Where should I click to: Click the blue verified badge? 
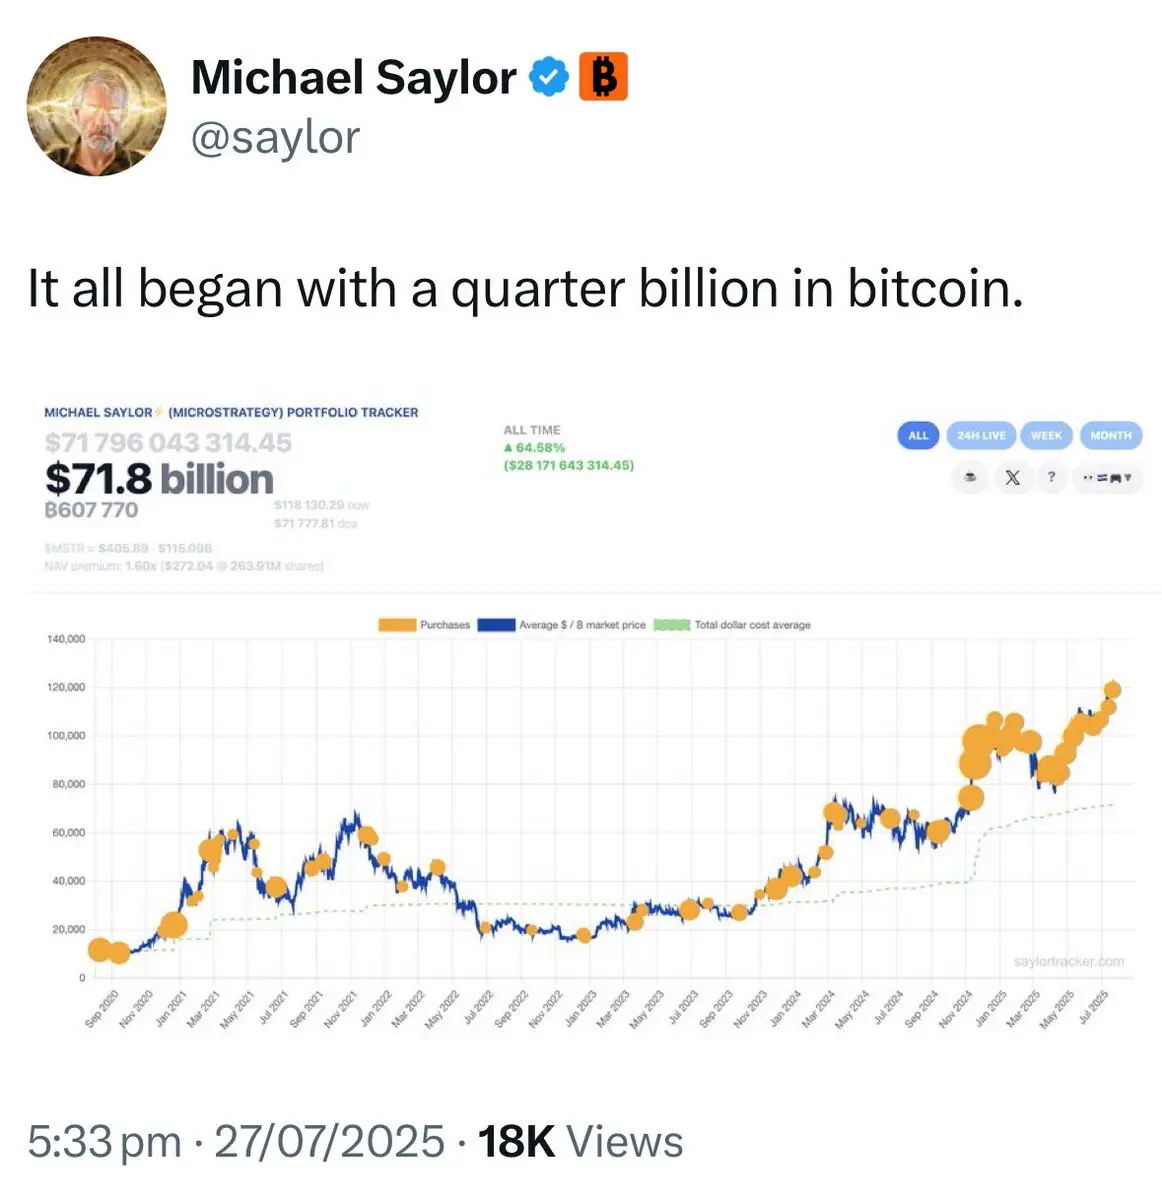(x=548, y=78)
